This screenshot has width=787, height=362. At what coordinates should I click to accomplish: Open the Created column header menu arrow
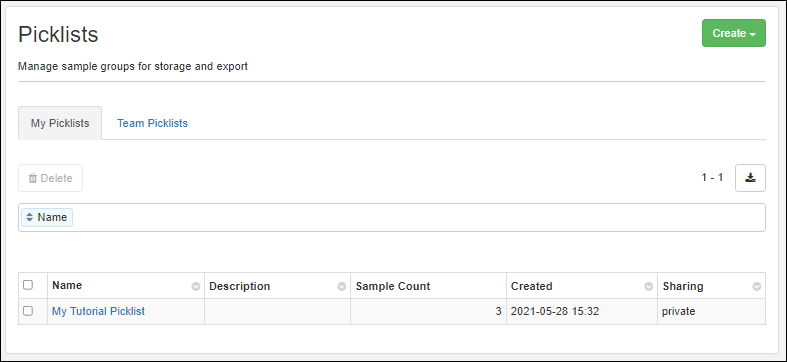pyautogui.click(x=649, y=286)
